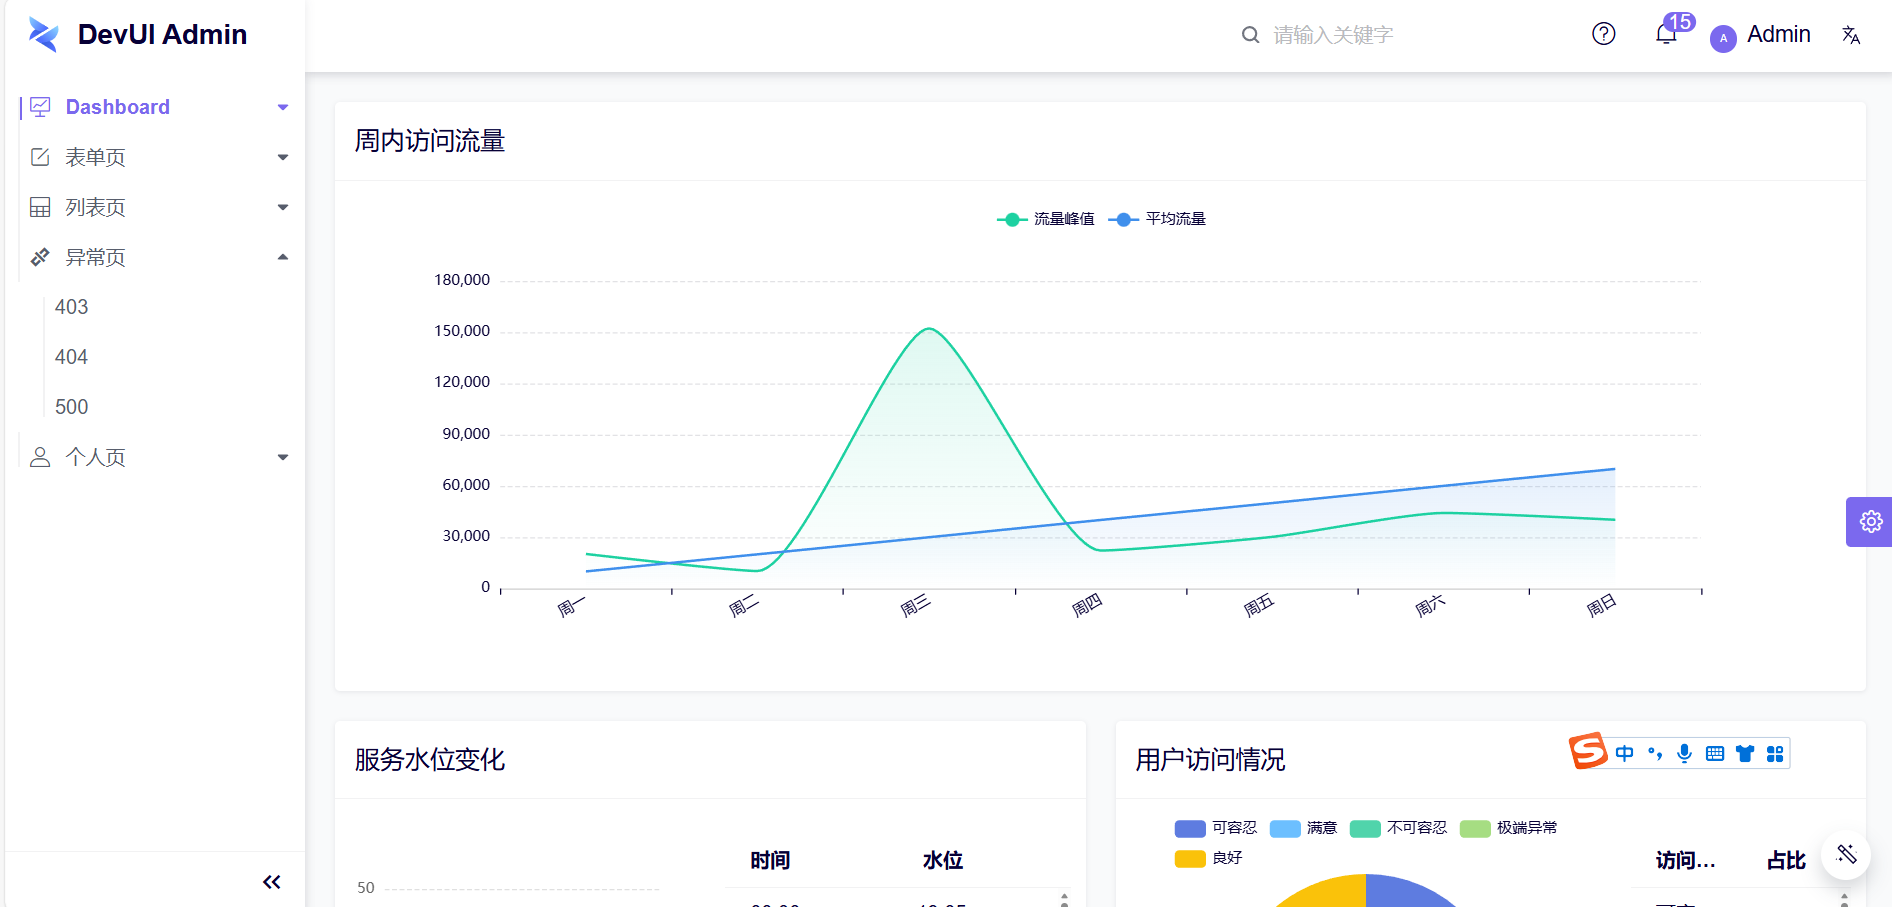Toggle 良好 pie legend item

1209,858
